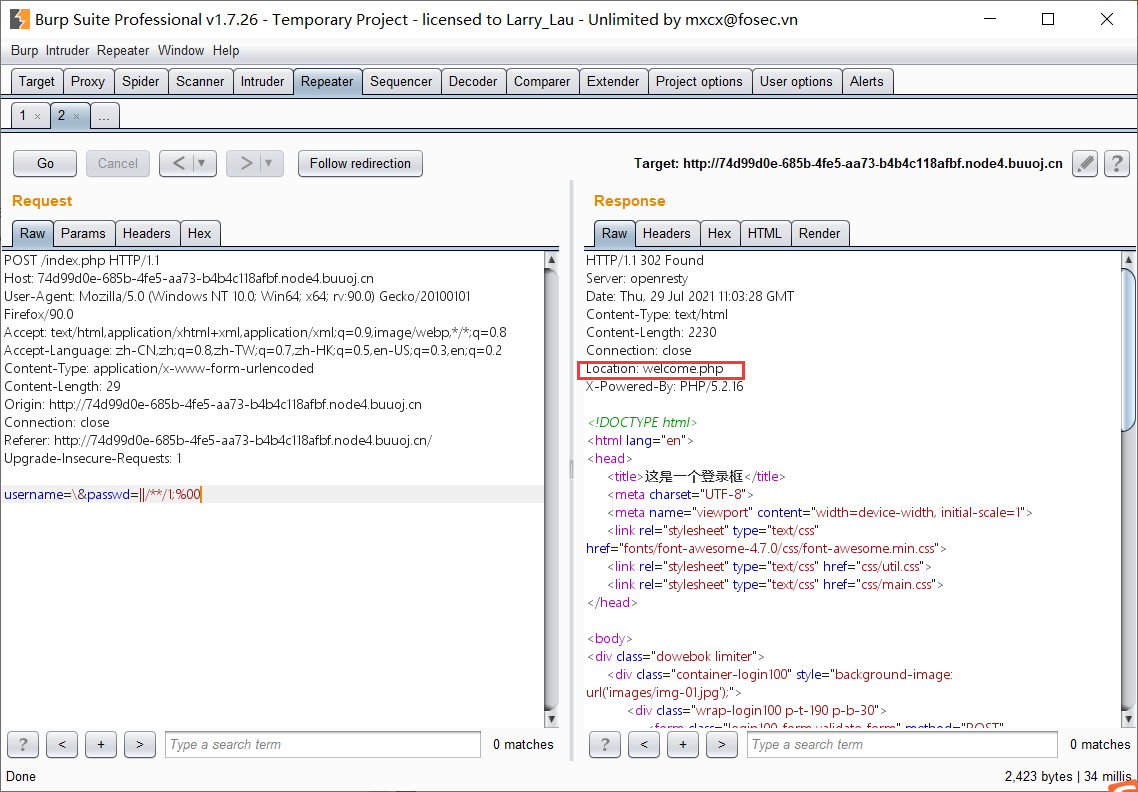Click the Location: welcome.php header line
Image resolution: width=1138 pixels, height=792 pixels.
pyautogui.click(x=655, y=369)
